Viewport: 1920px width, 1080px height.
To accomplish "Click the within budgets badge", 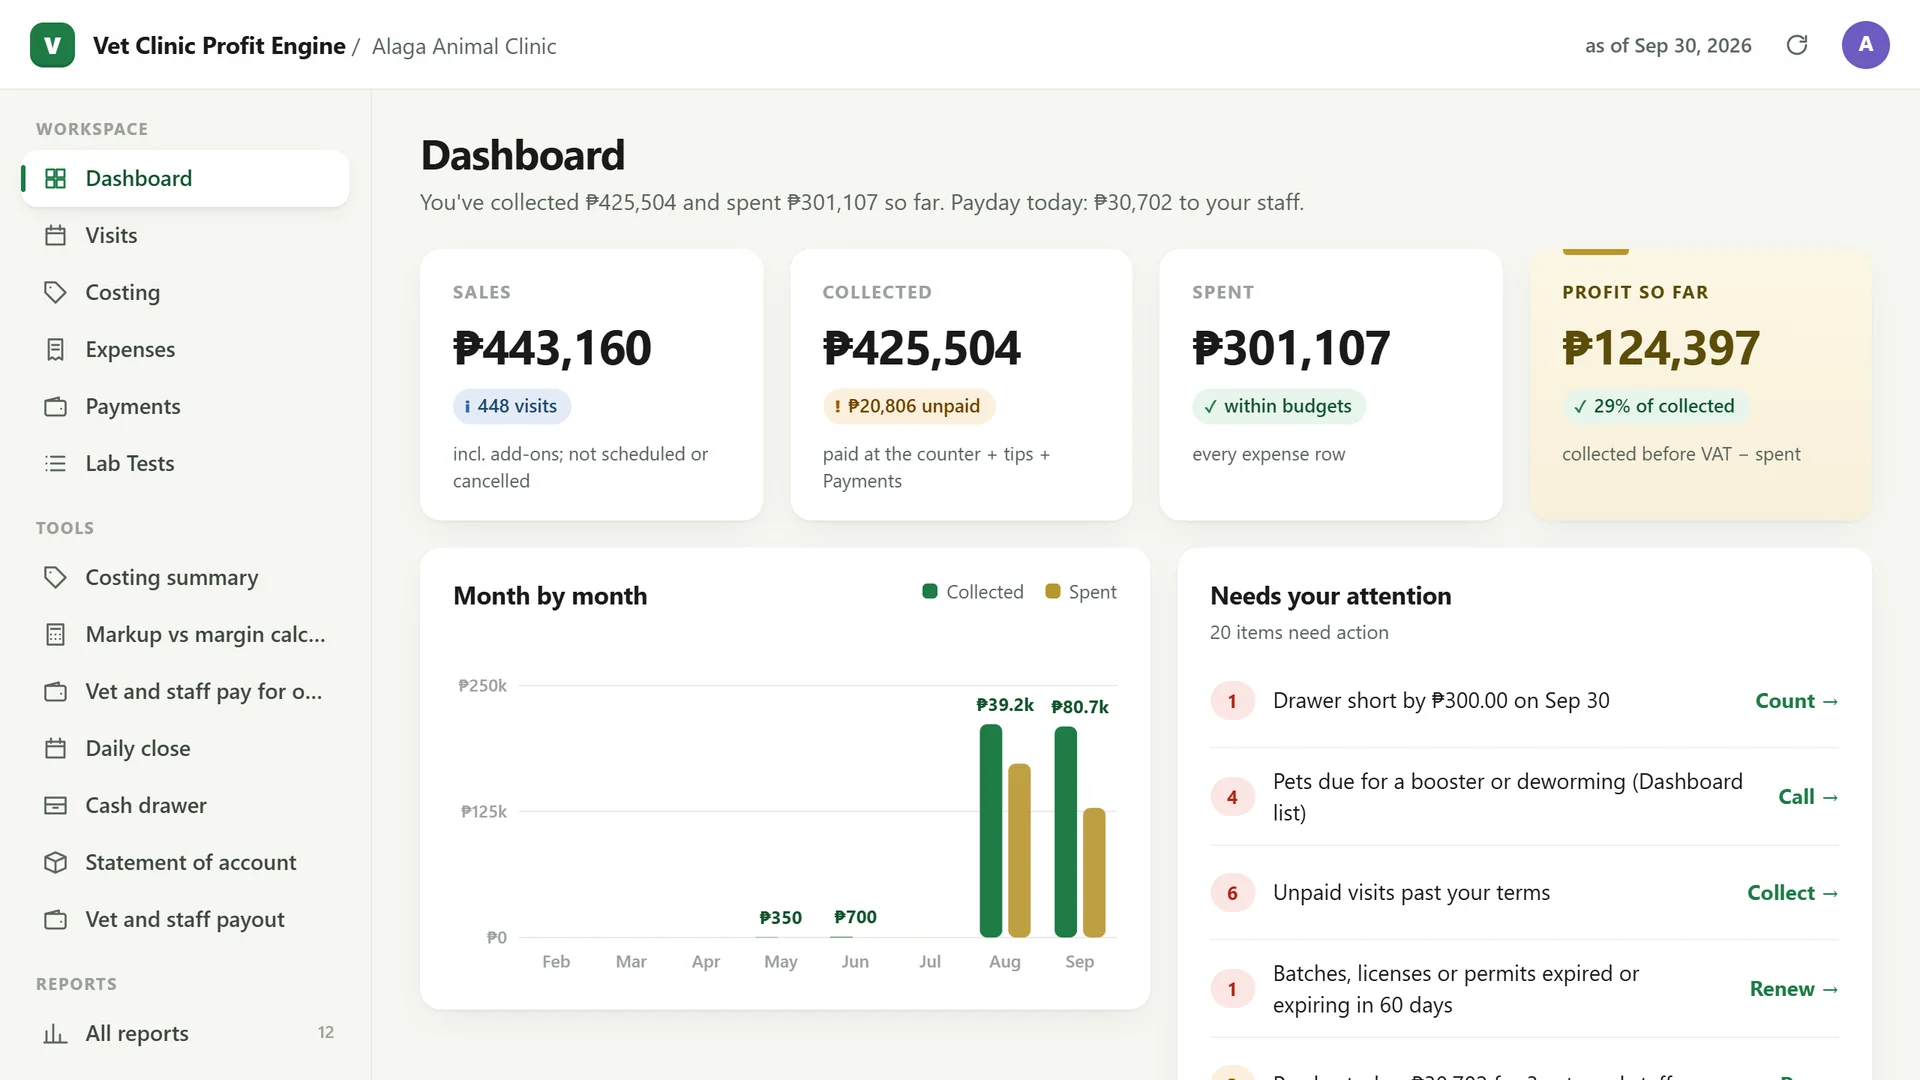I will (x=1278, y=406).
